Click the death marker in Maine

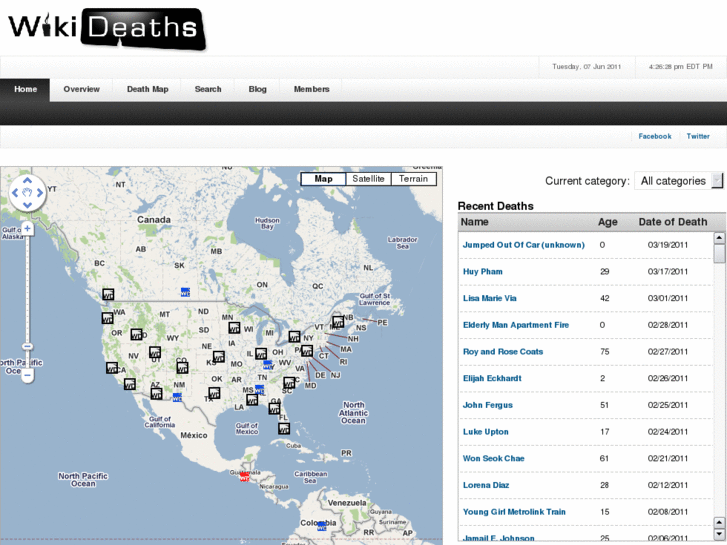[338, 321]
